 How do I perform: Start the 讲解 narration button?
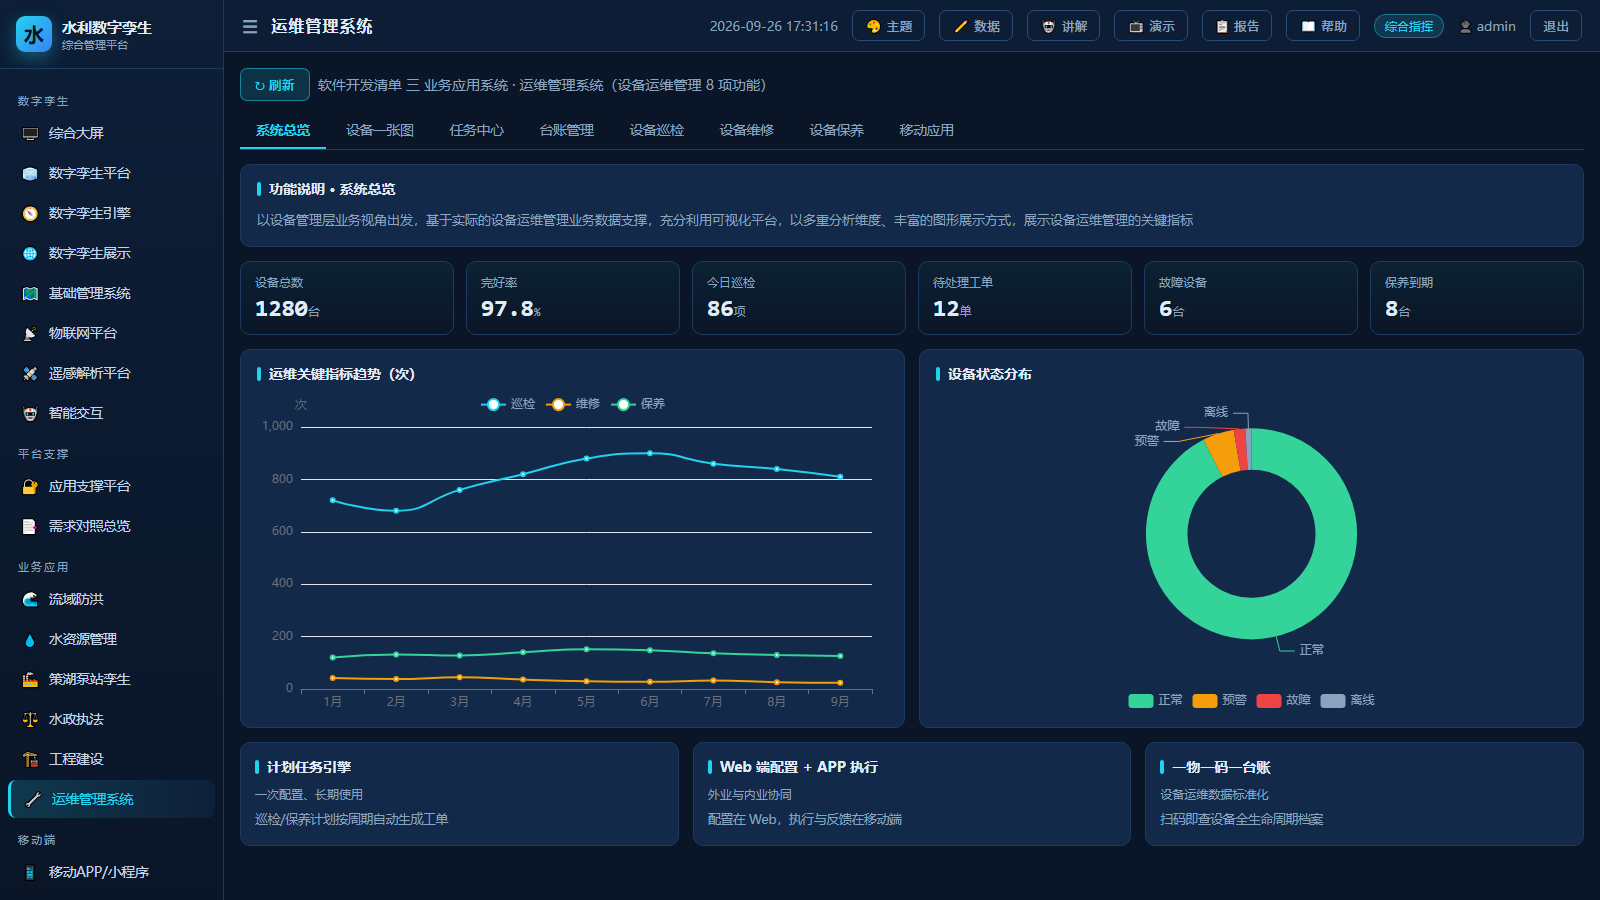(x=1063, y=26)
